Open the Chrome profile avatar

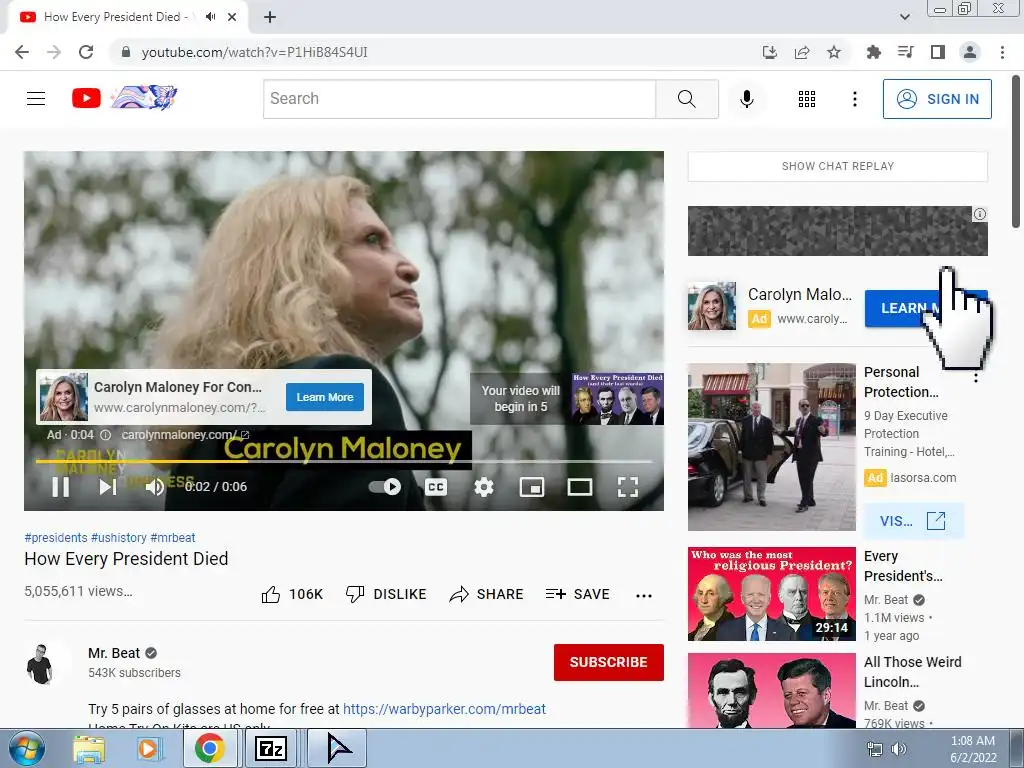970,52
